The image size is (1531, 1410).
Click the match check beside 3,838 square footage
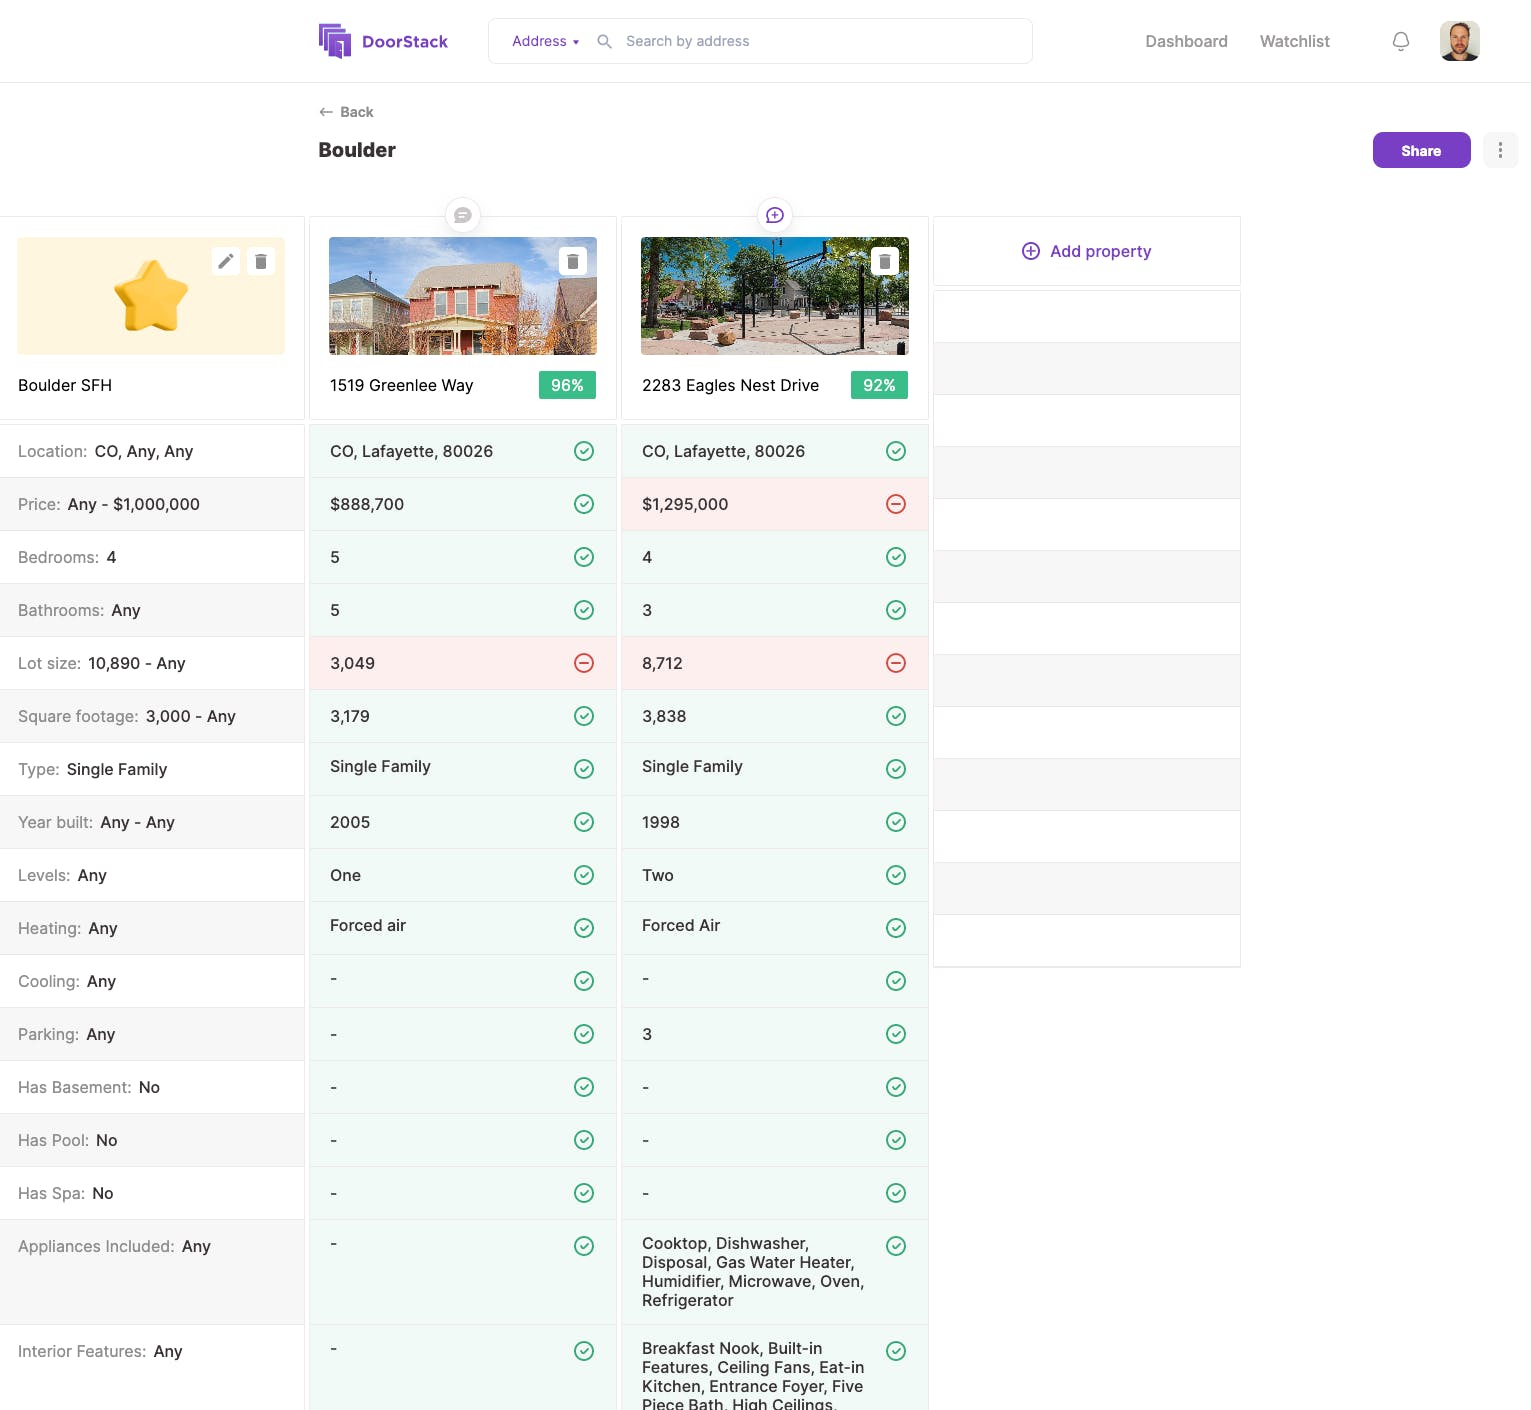(896, 716)
